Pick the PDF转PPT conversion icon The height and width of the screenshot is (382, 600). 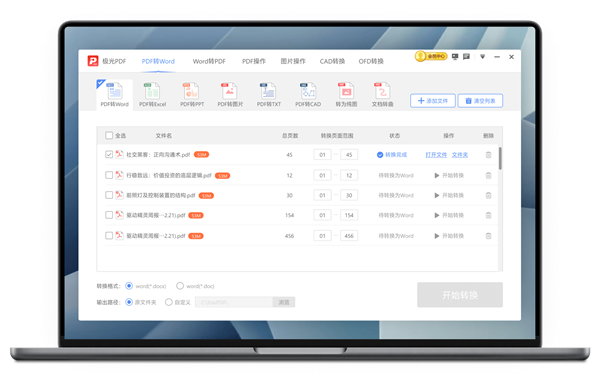(192, 95)
